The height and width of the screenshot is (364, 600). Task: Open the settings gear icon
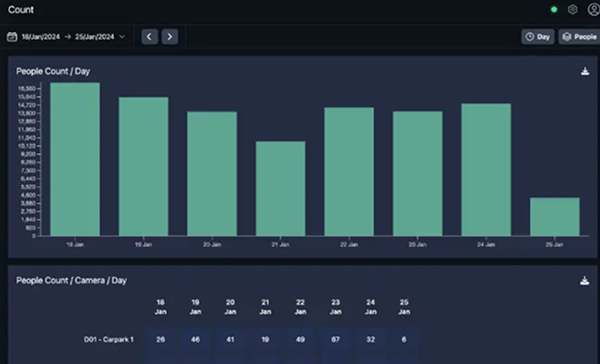pos(572,10)
